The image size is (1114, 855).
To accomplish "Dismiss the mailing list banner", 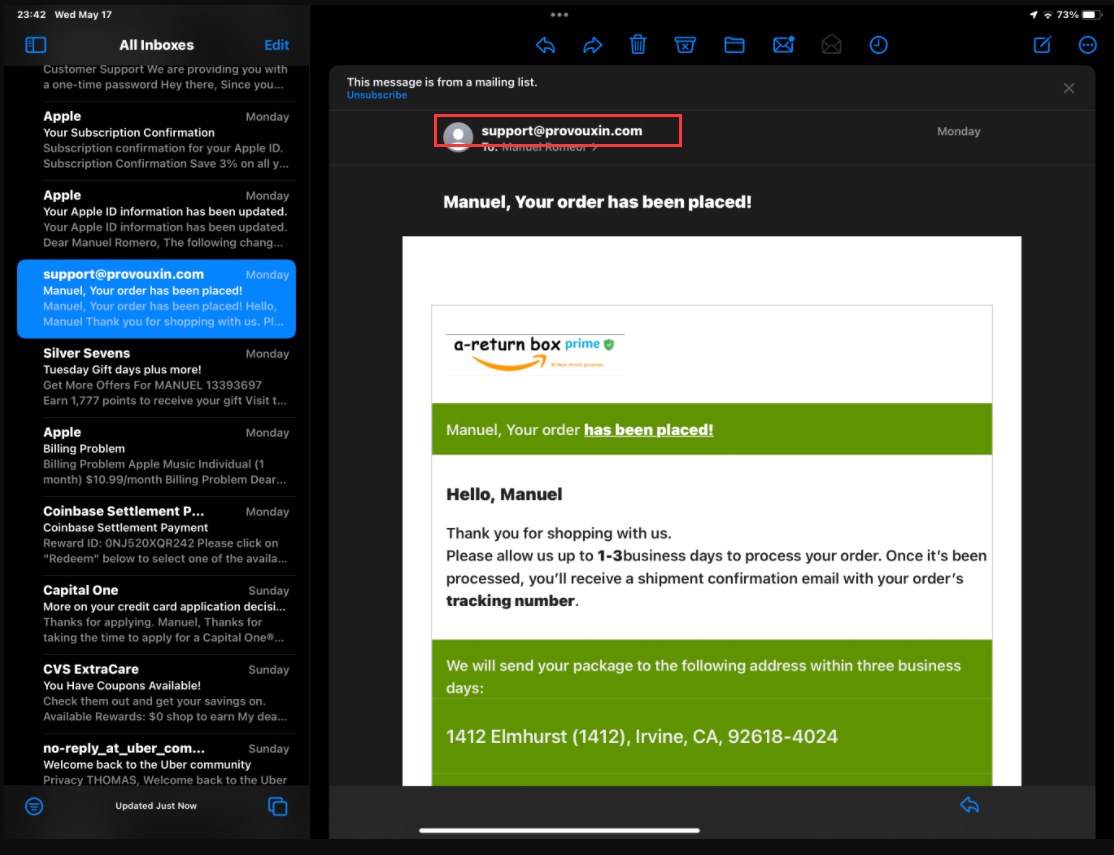I will pos(1069,88).
